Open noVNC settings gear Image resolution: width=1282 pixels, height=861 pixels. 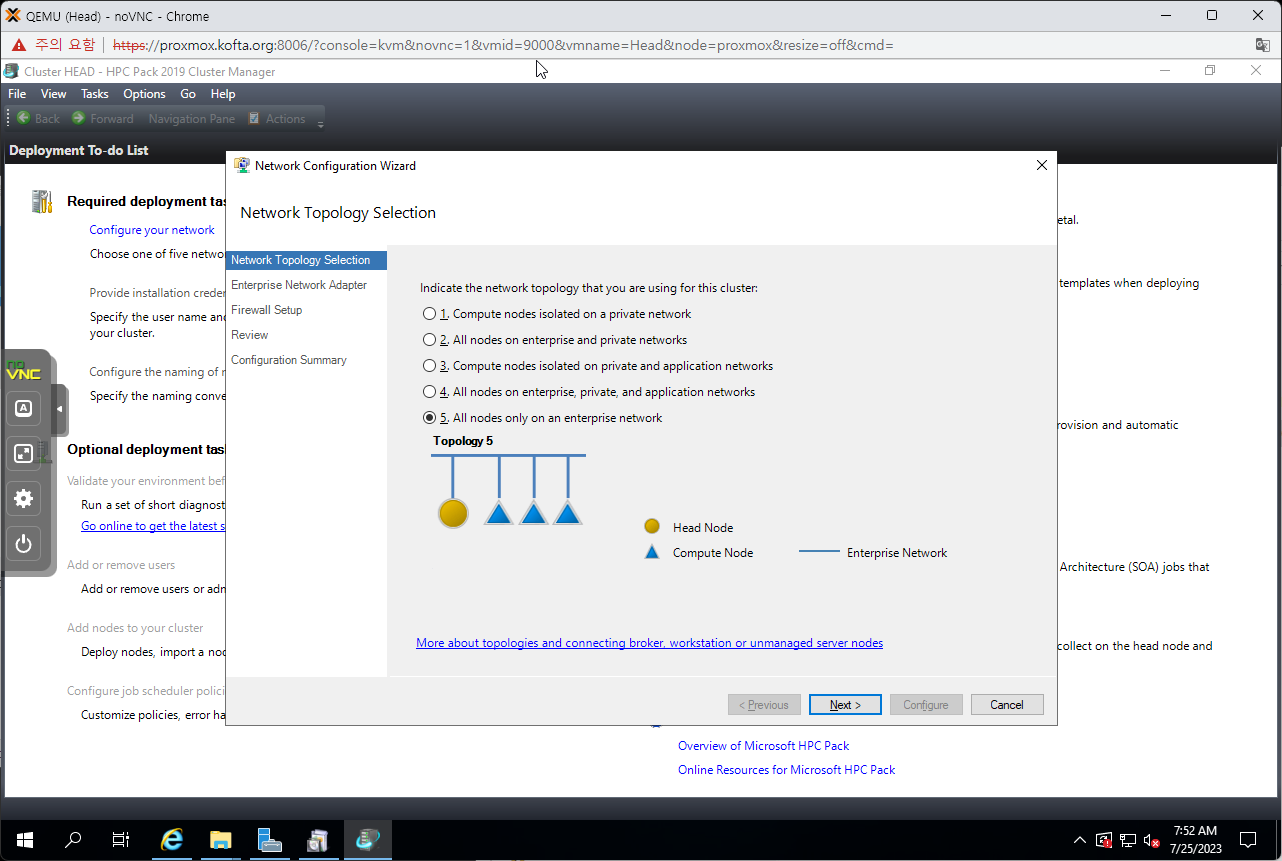(x=24, y=499)
